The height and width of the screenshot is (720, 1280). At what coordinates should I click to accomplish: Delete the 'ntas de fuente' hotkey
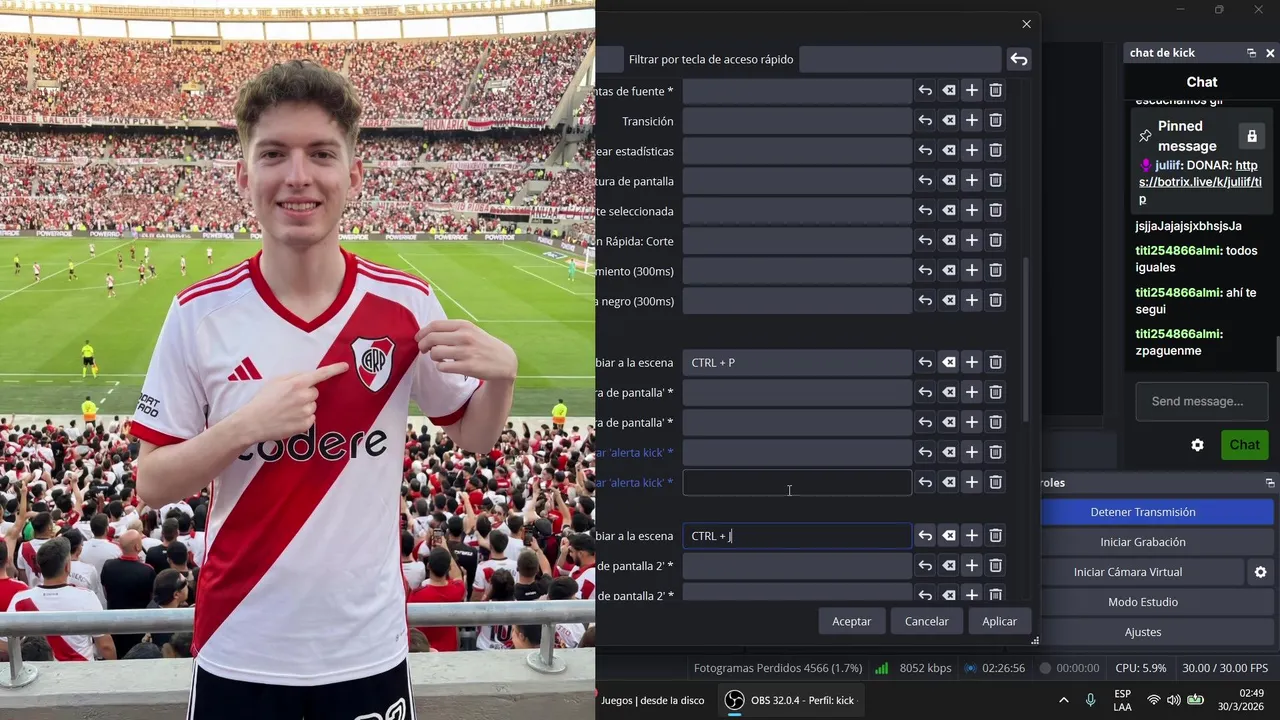pos(996,91)
